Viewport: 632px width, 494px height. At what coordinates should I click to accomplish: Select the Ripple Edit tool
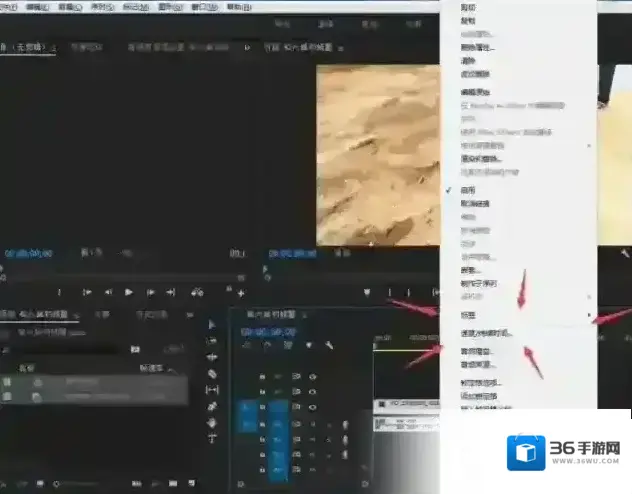coord(212,357)
